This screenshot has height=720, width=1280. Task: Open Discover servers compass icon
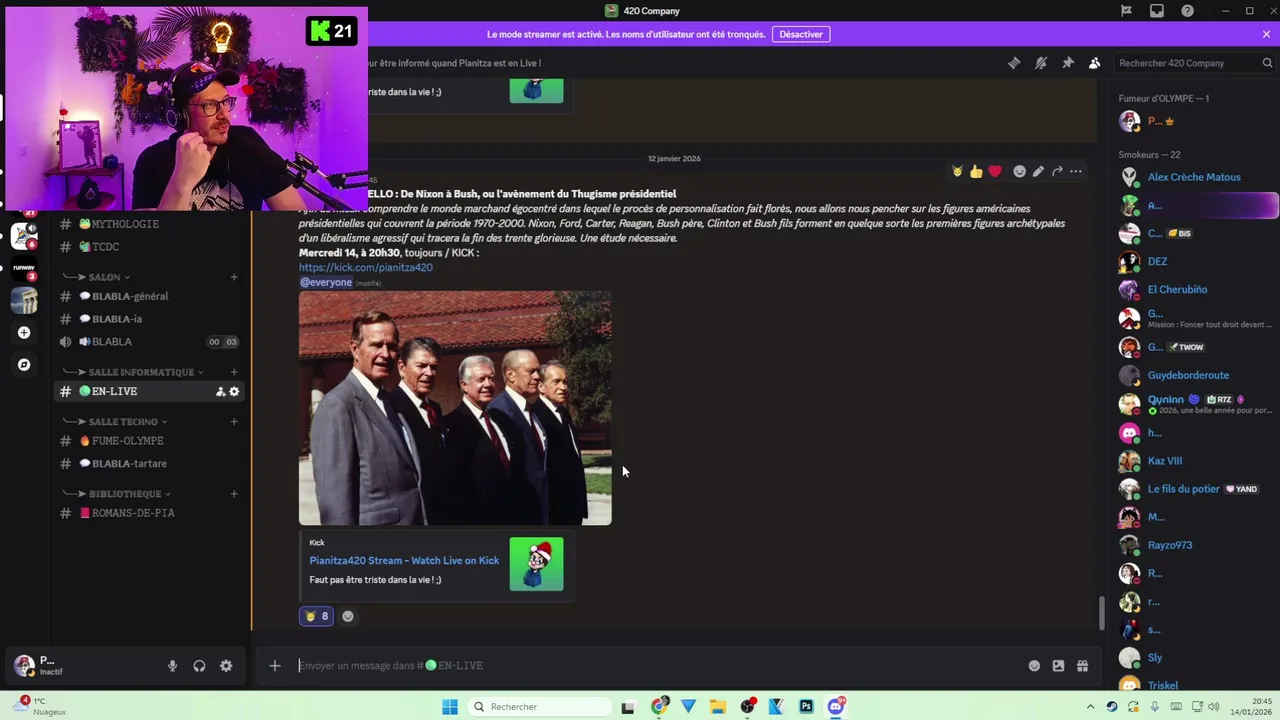(24, 365)
